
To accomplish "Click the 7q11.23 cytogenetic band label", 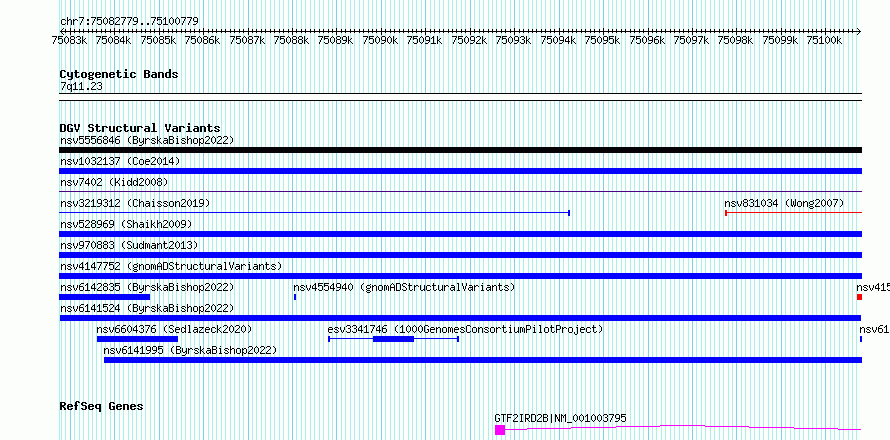I will coord(81,87).
